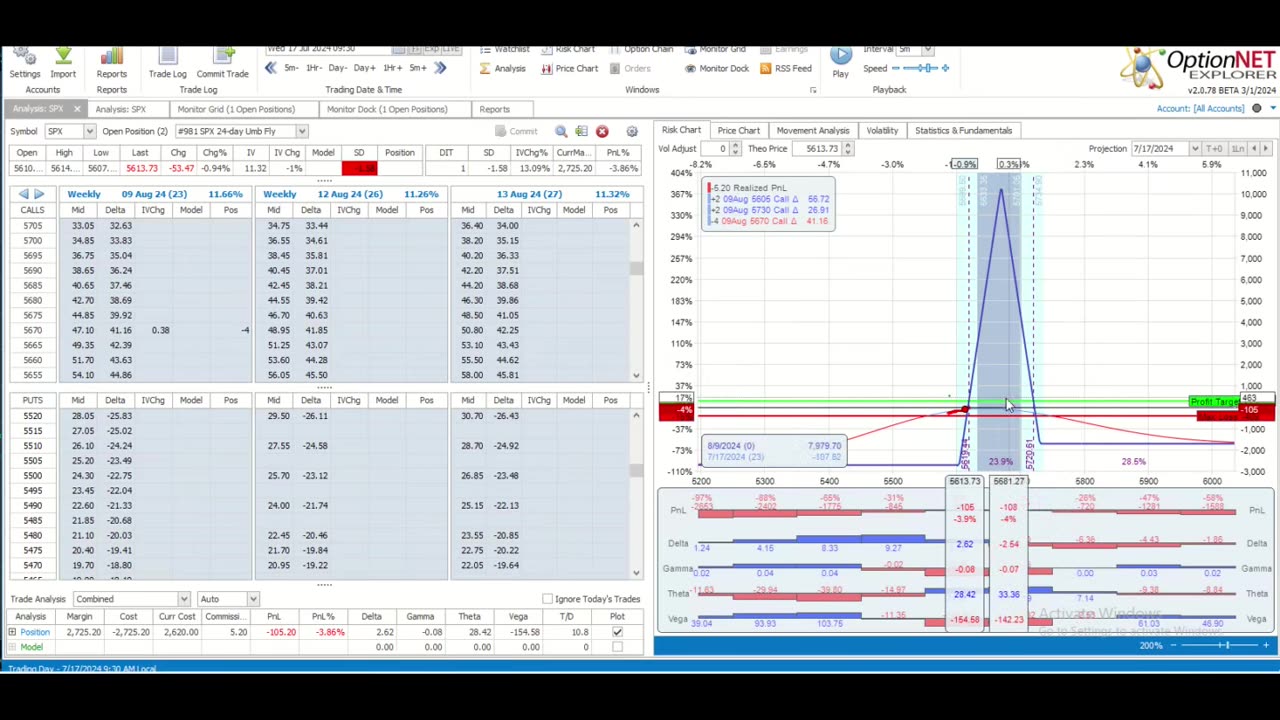
Task: Open the Price Chart window from the ribbon
Action: (x=569, y=68)
